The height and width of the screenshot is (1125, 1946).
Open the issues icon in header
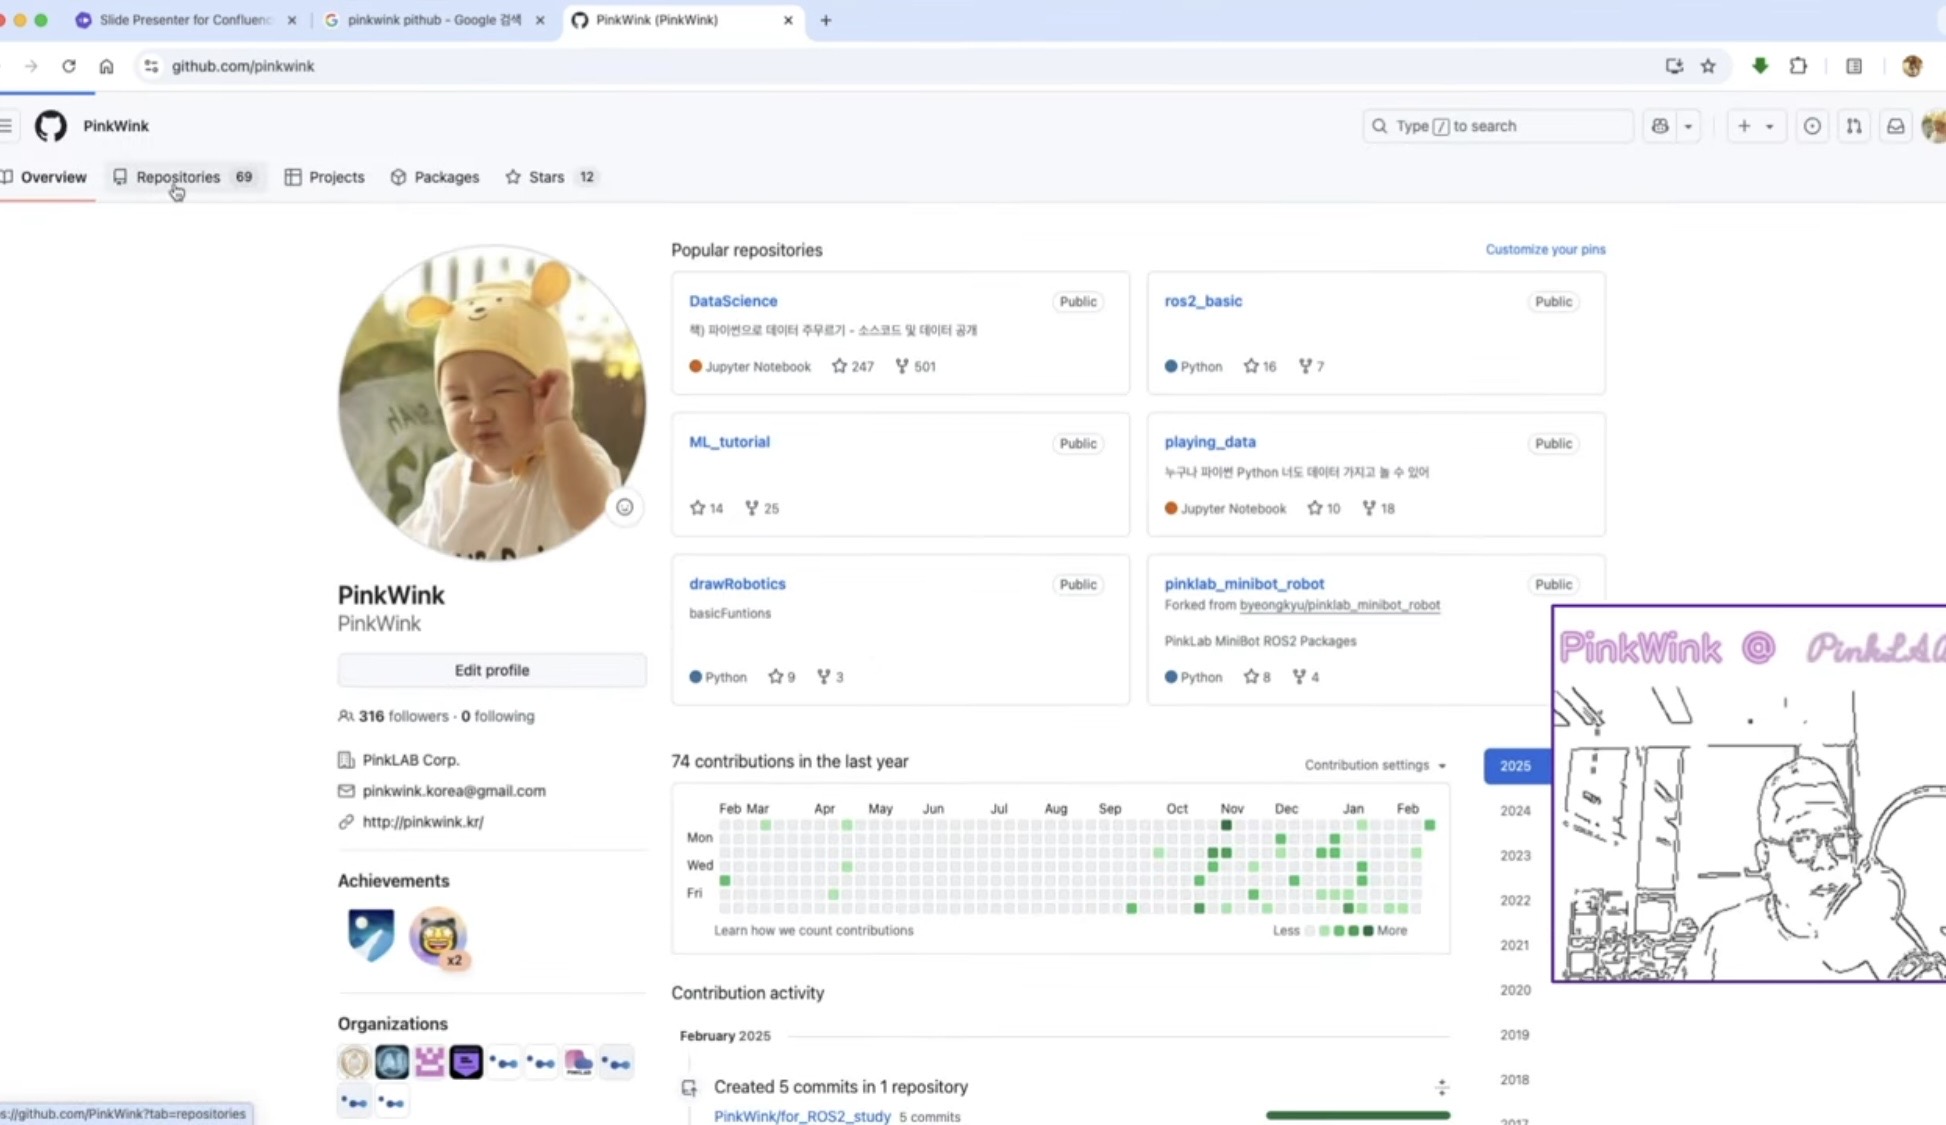coord(1811,126)
